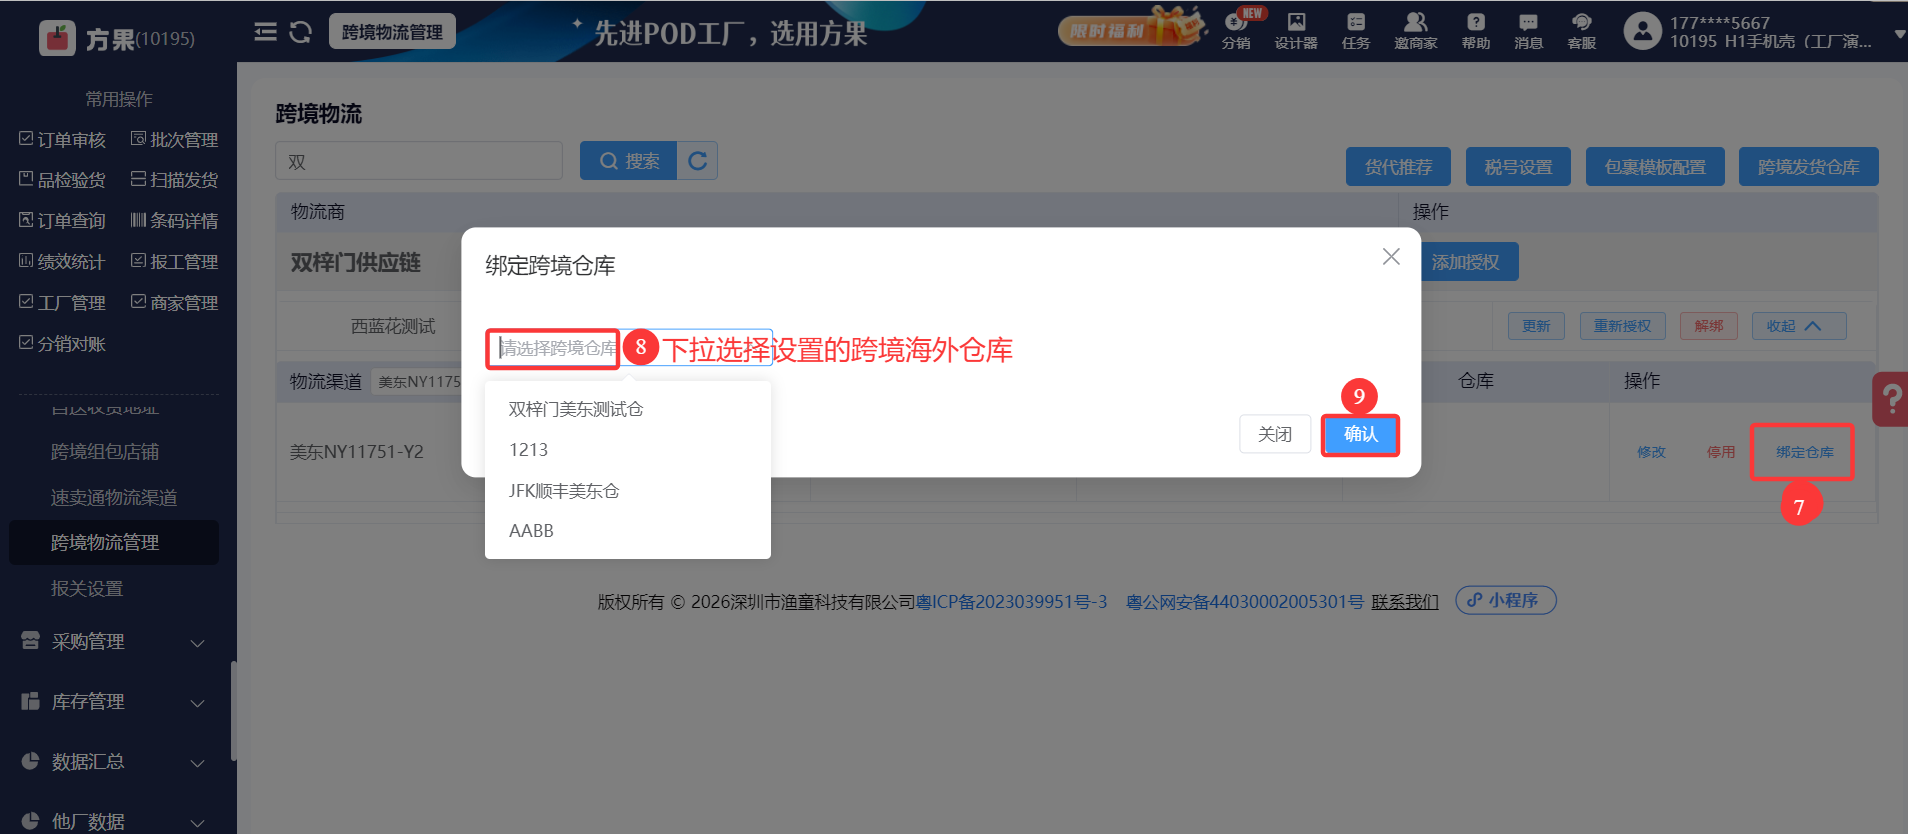
Task: Expand the 数据汇总 sidebar section
Action: coord(197,763)
